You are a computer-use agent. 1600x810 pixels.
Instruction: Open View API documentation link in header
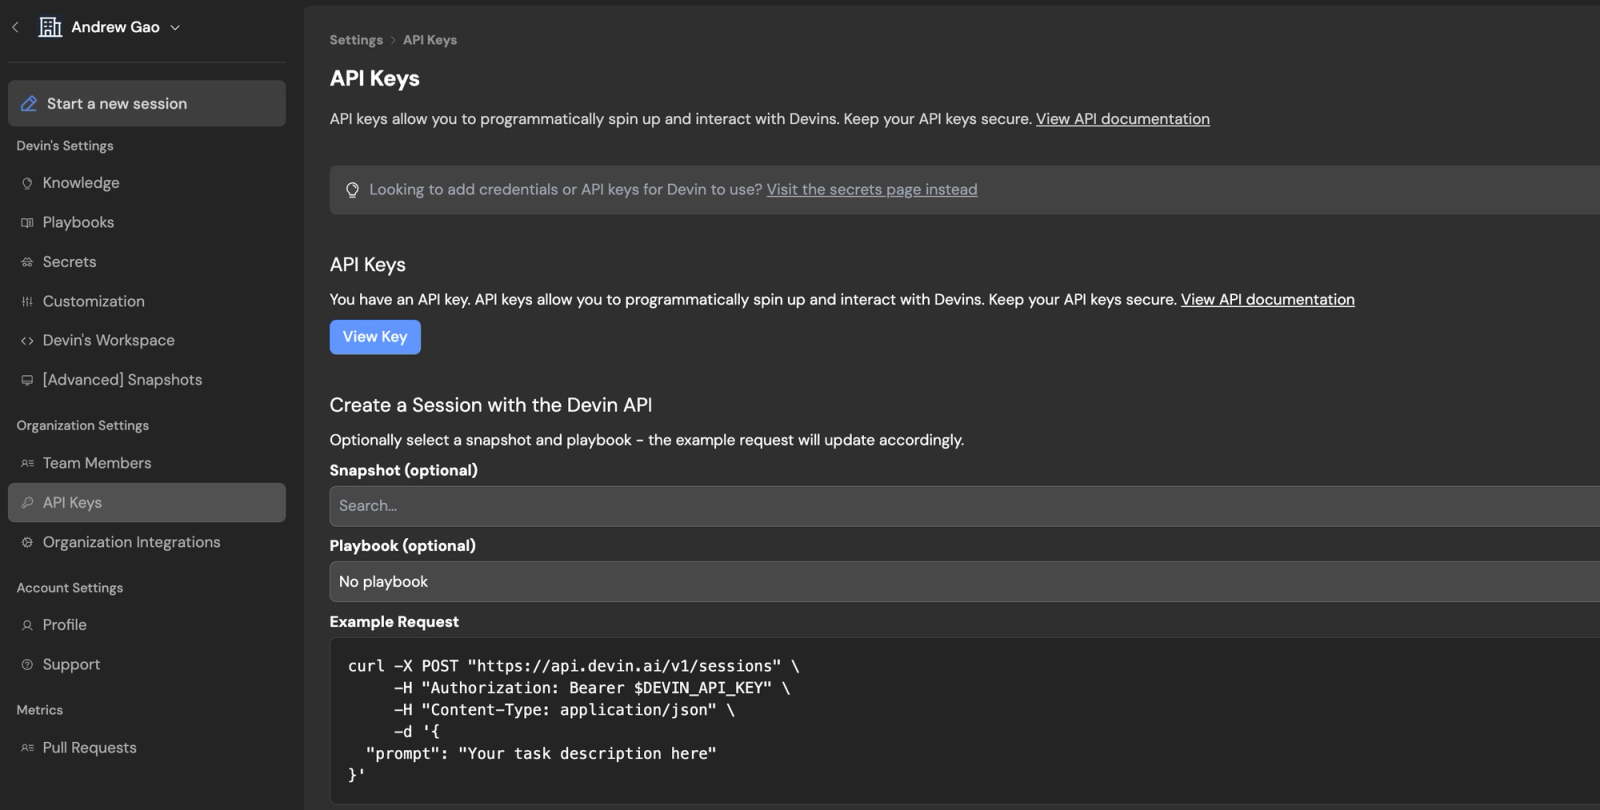[x=1122, y=119]
